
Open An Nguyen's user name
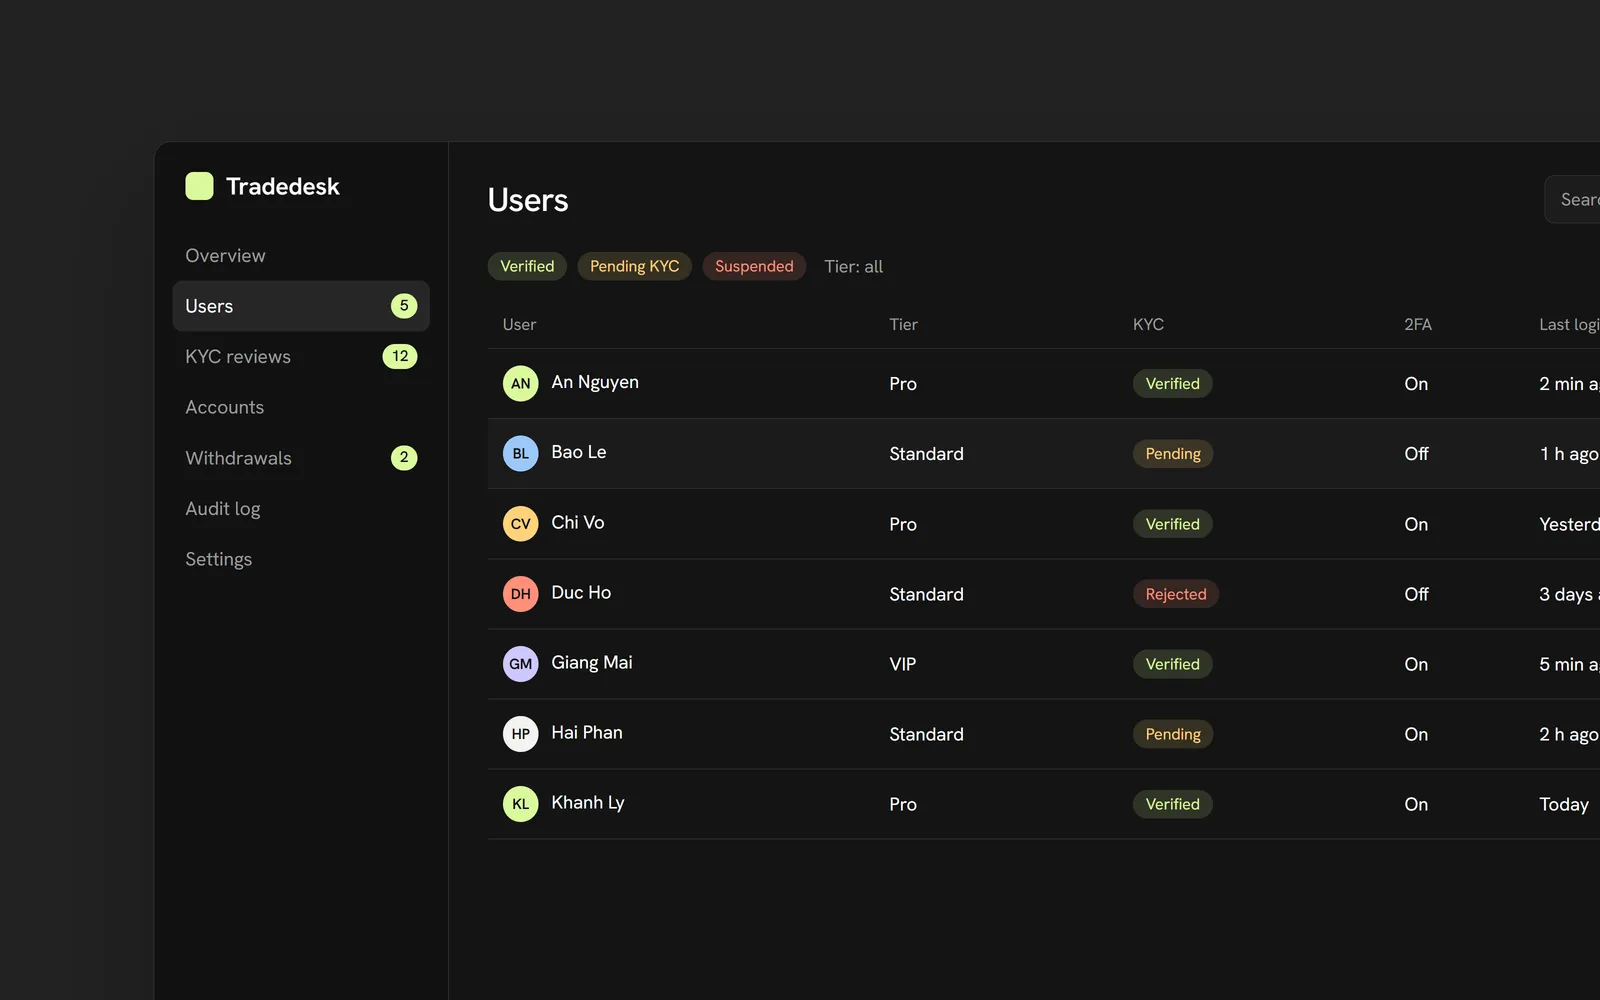(x=595, y=382)
